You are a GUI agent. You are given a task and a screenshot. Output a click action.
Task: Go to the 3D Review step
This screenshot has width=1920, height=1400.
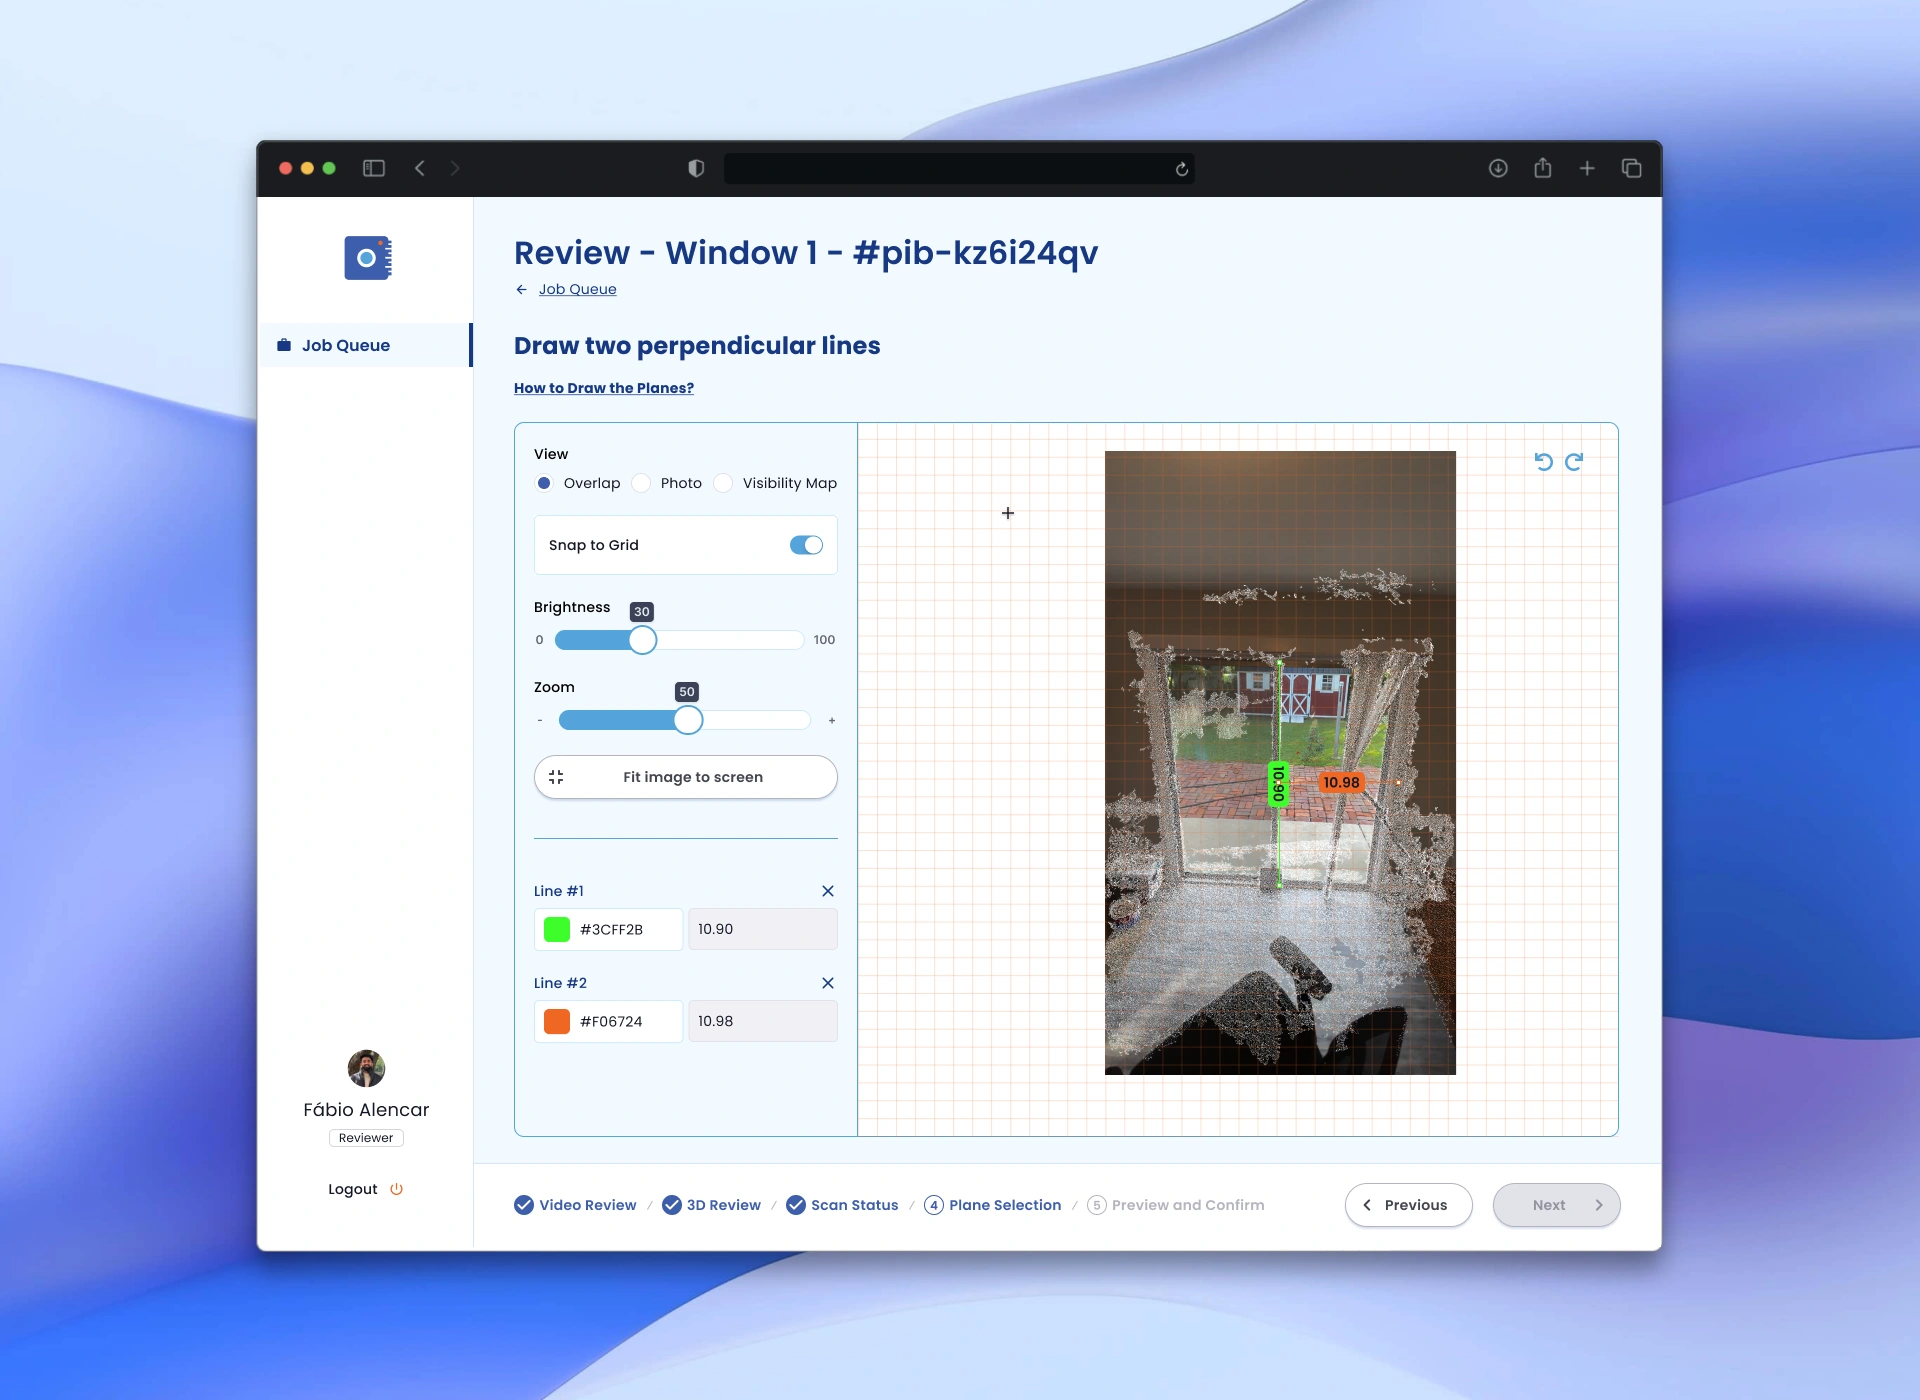(712, 1205)
